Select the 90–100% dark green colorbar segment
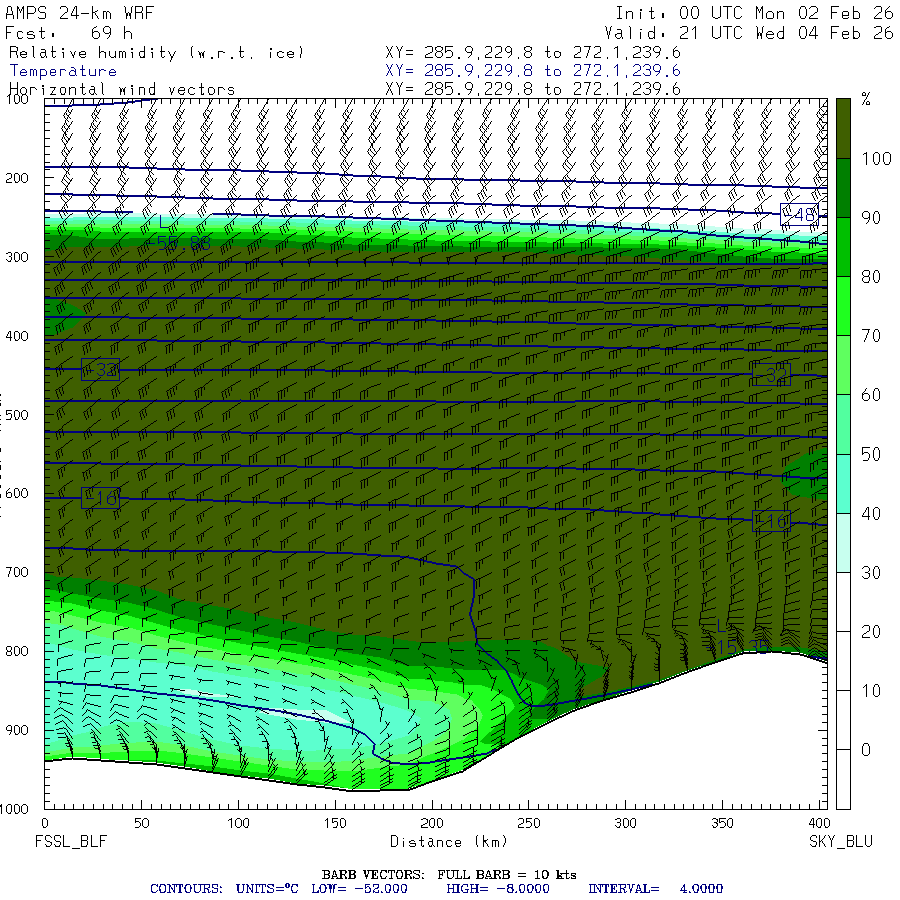This screenshot has height=900, width=900. point(843,188)
